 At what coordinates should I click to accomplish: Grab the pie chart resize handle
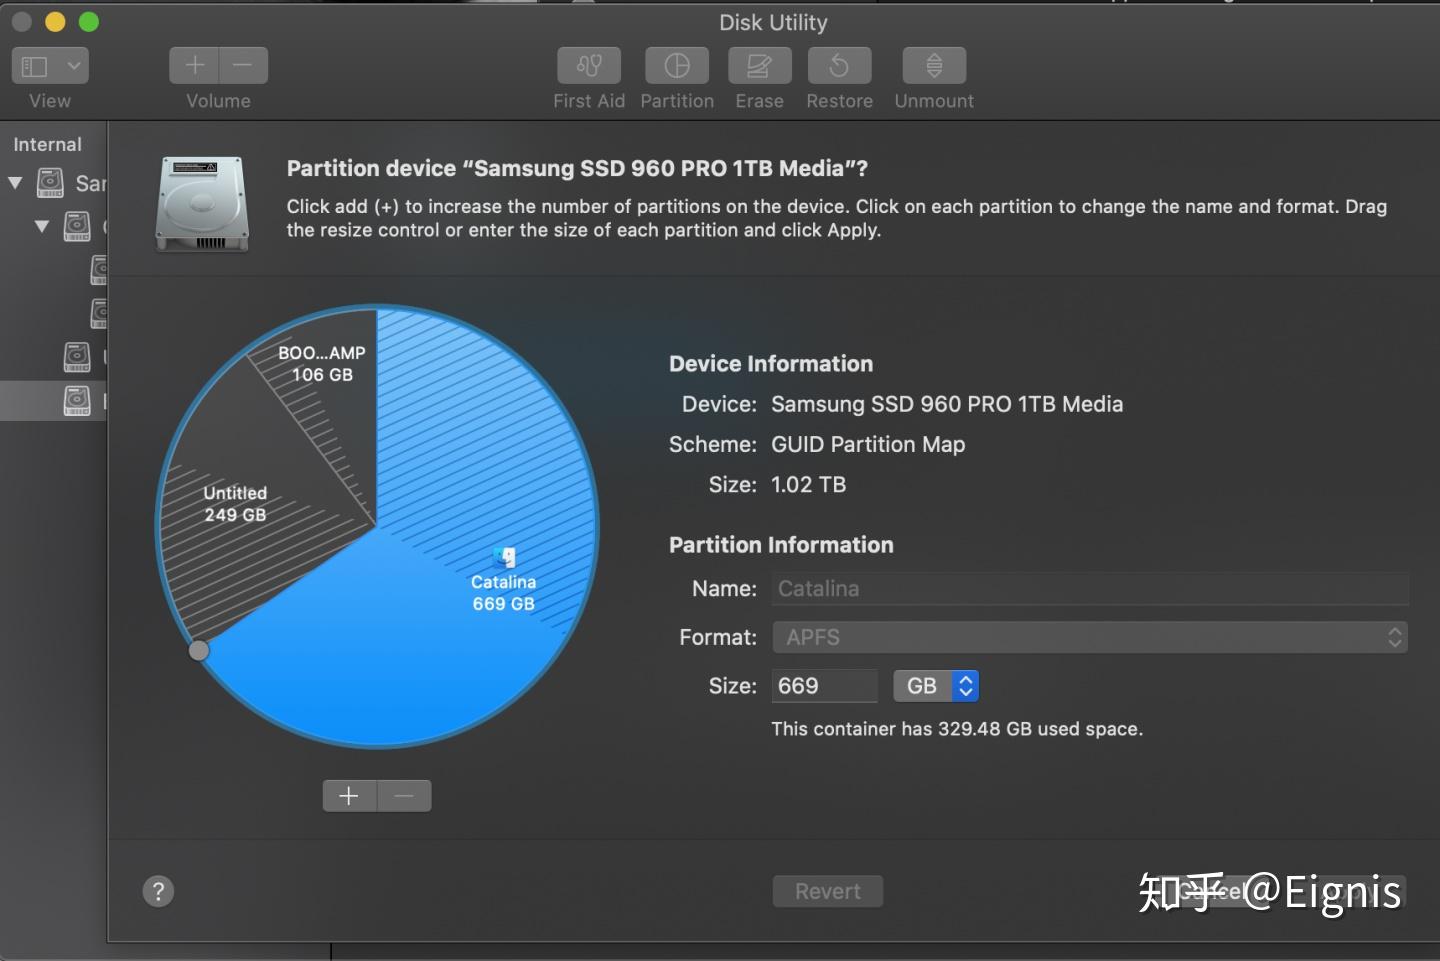199,650
